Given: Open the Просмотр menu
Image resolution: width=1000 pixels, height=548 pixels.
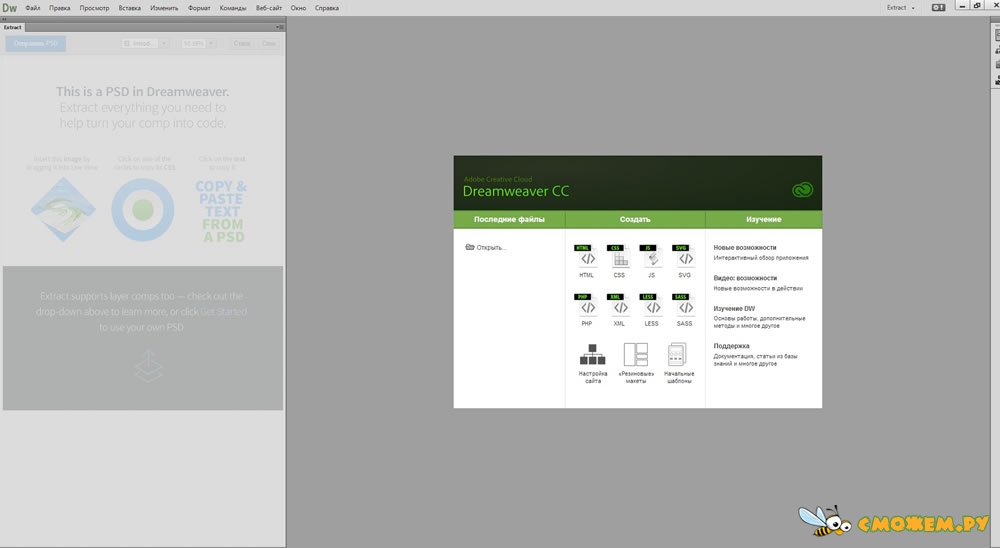Looking at the screenshot, I should (94, 8).
